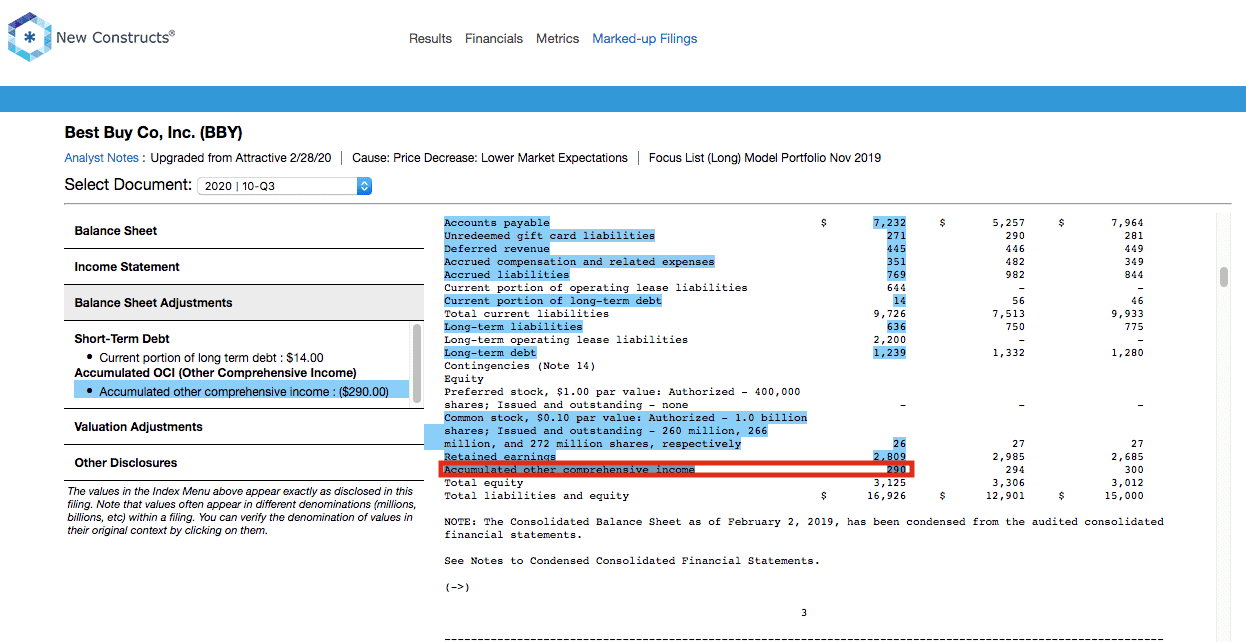This screenshot has width=1246, height=642.
Task: Click the Short-Term Debt heading
Action: click(x=122, y=339)
